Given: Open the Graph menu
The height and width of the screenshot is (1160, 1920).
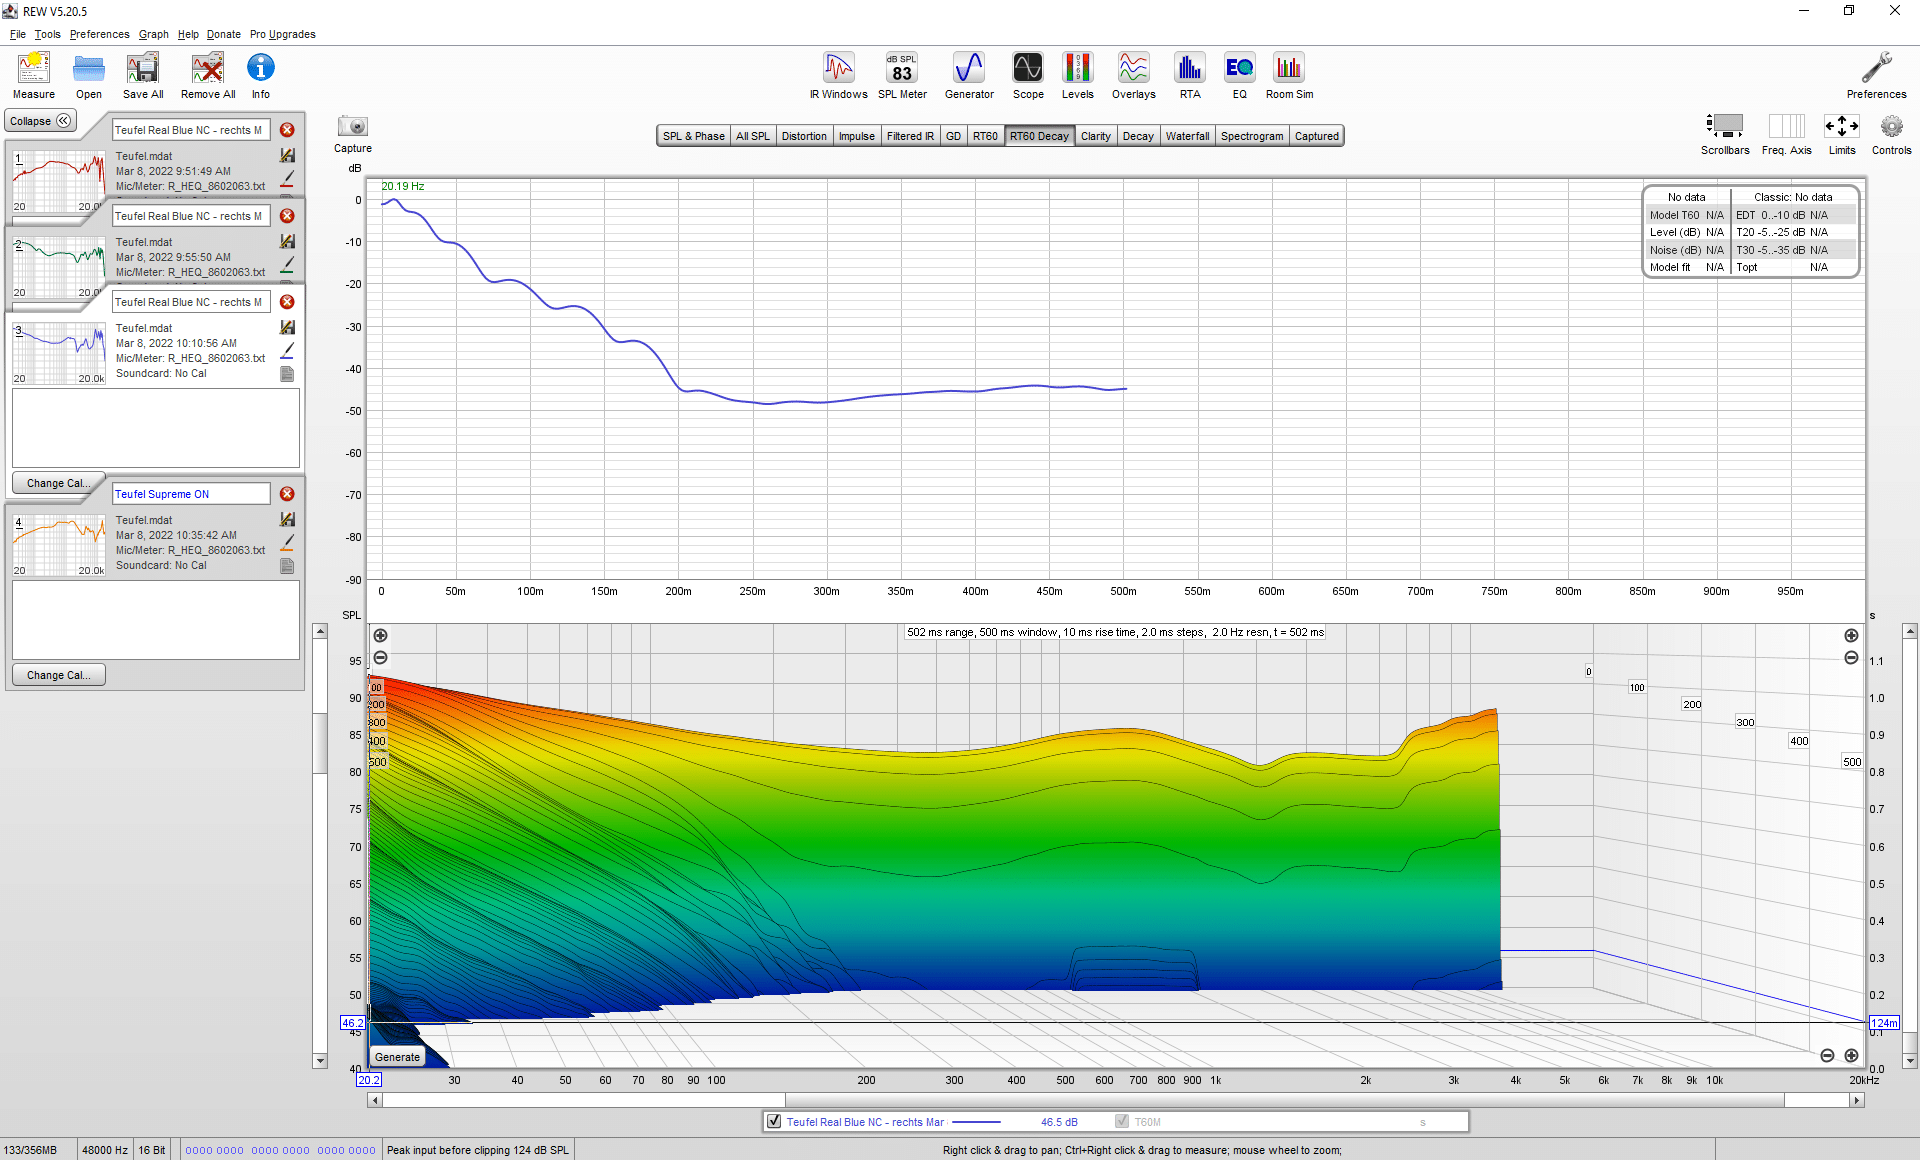Looking at the screenshot, I should pyautogui.click(x=154, y=34).
